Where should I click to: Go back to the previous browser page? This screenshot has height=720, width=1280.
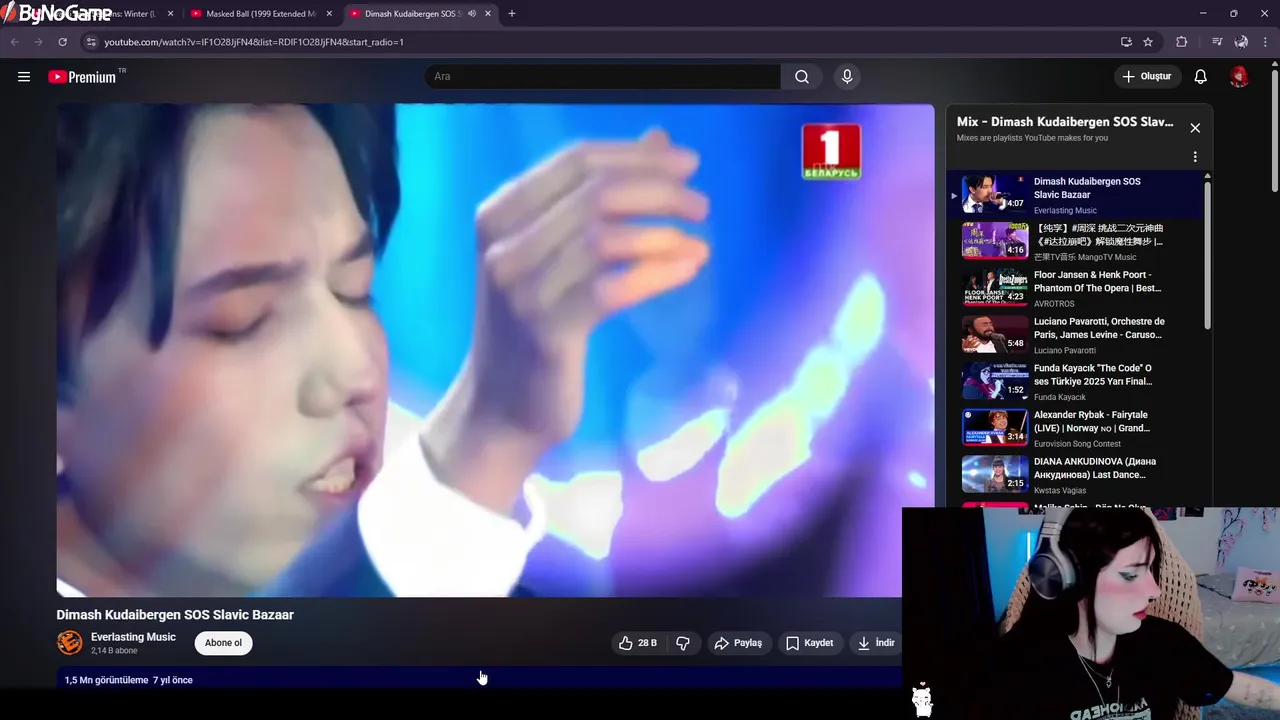(x=14, y=42)
